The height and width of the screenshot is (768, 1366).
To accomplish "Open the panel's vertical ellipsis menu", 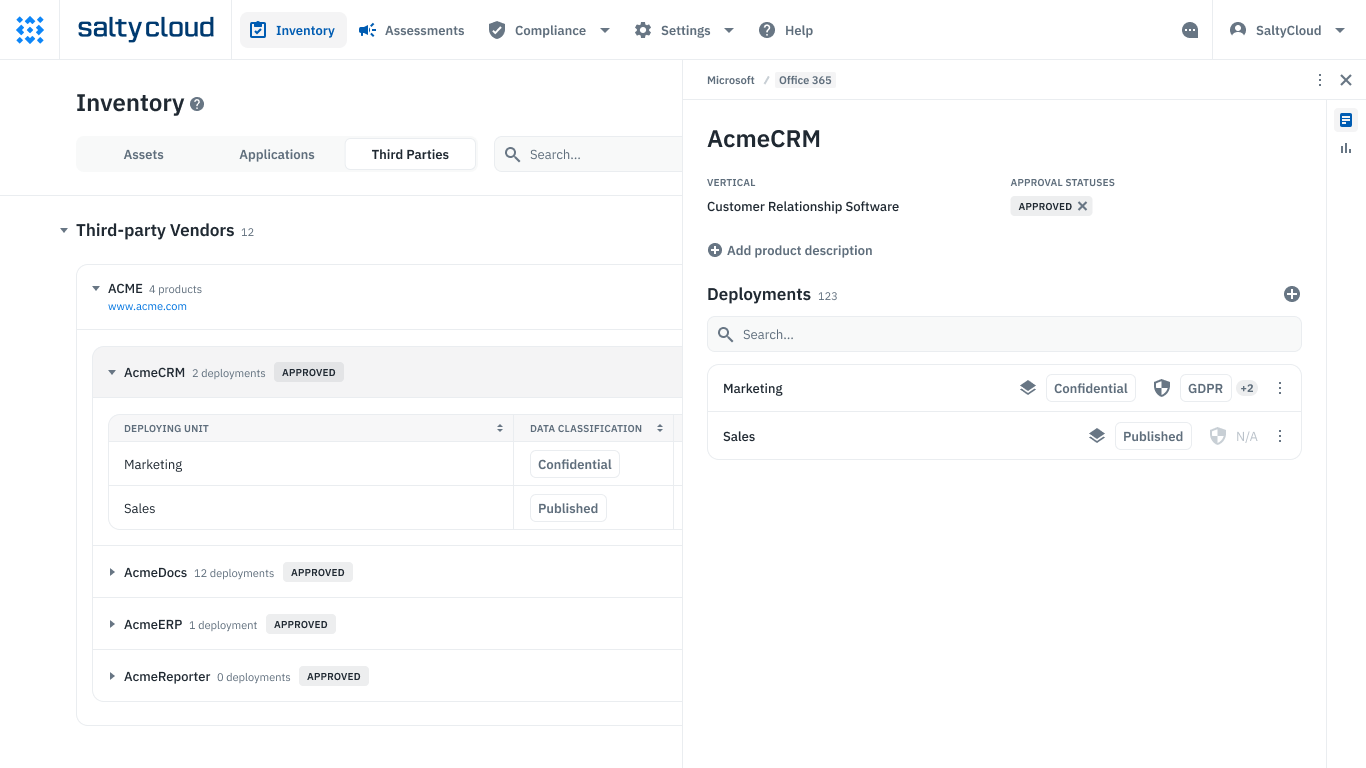I will coord(1320,80).
